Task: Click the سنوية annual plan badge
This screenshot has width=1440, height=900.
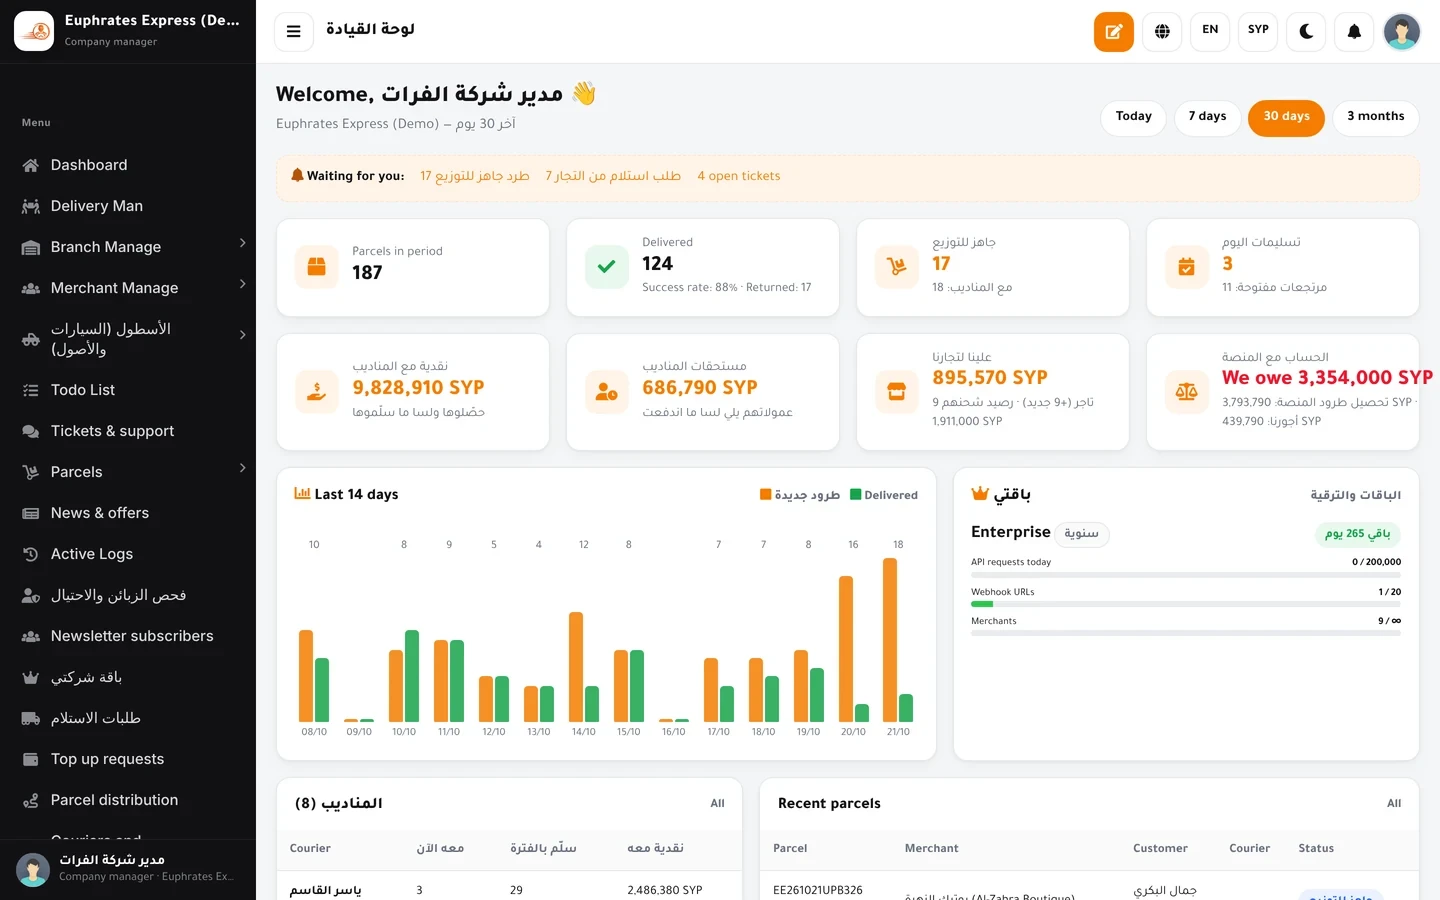Action: [1081, 534]
